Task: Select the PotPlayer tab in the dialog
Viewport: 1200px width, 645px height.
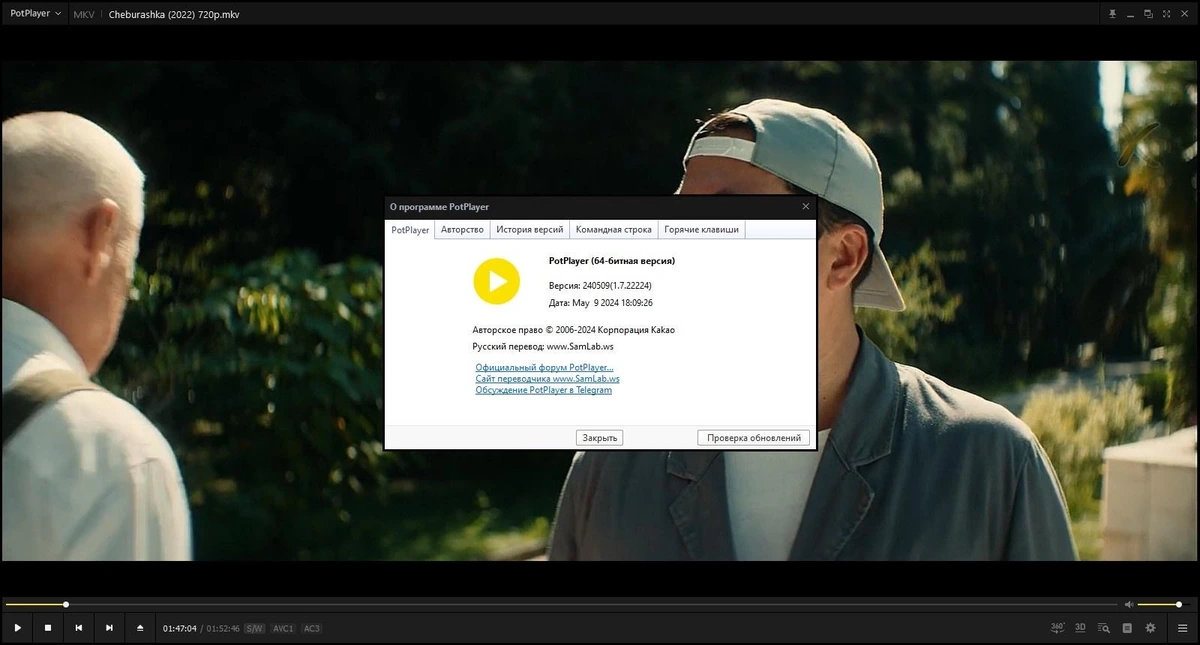Action: point(410,230)
